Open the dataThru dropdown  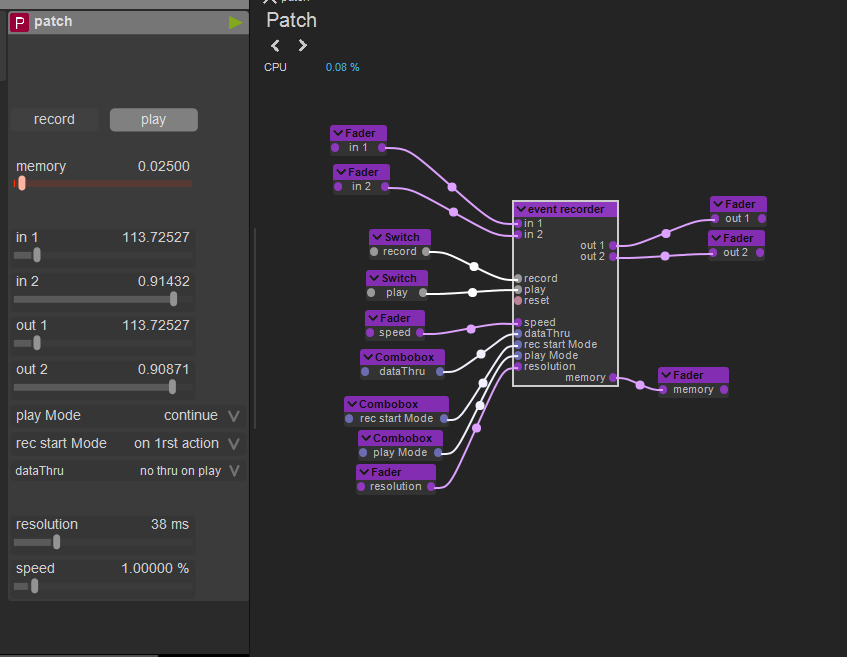tap(233, 470)
